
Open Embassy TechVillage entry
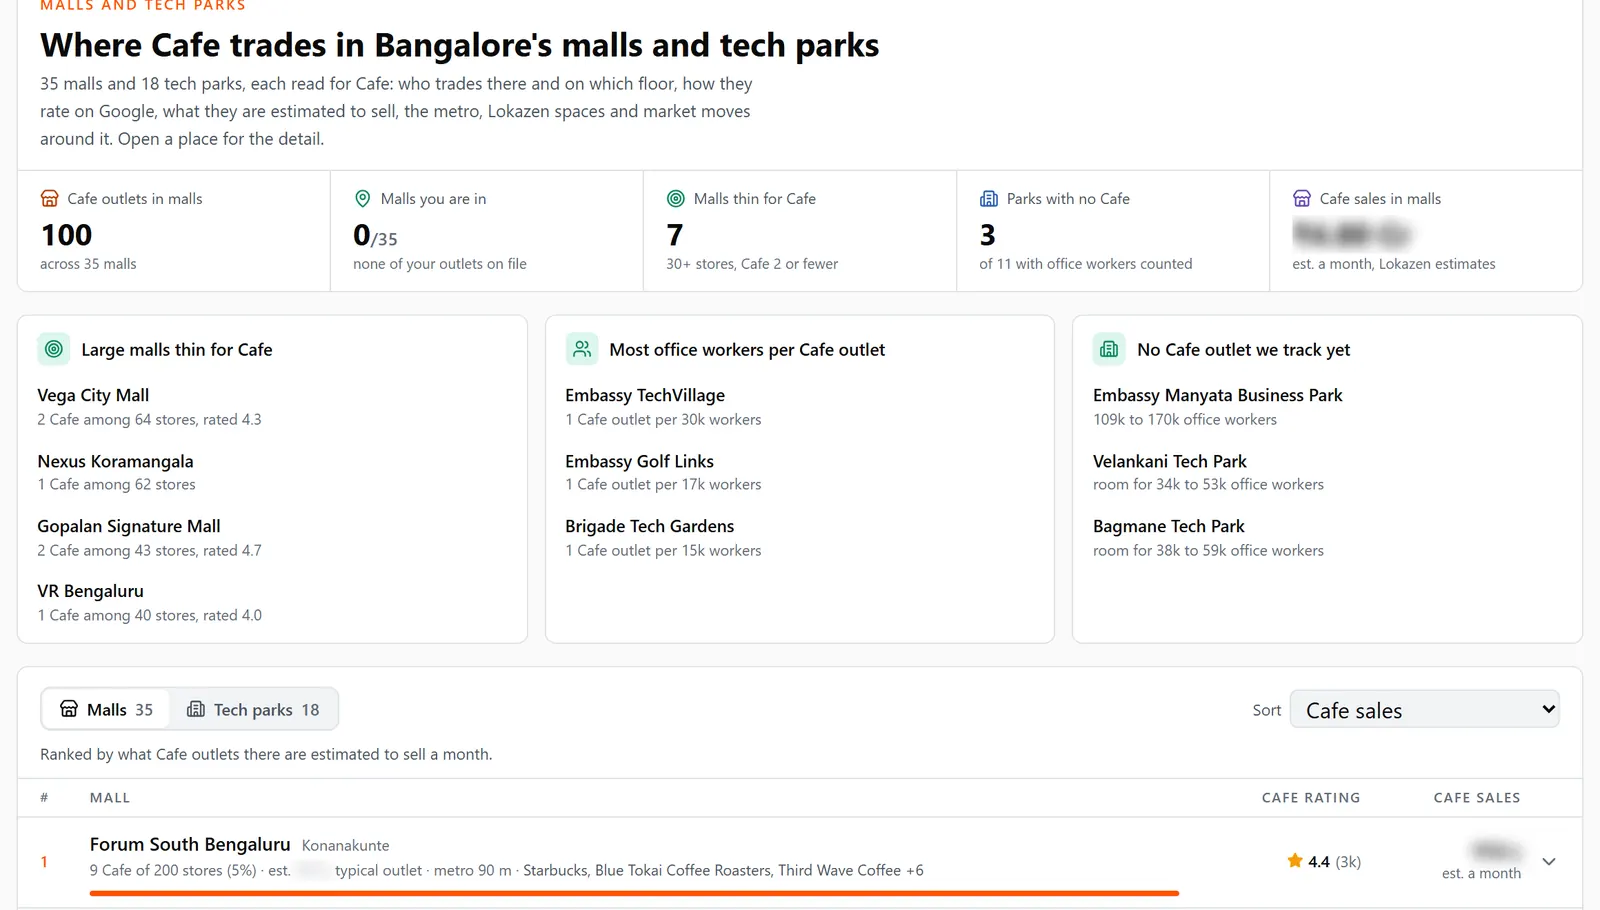(x=645, y=395)
